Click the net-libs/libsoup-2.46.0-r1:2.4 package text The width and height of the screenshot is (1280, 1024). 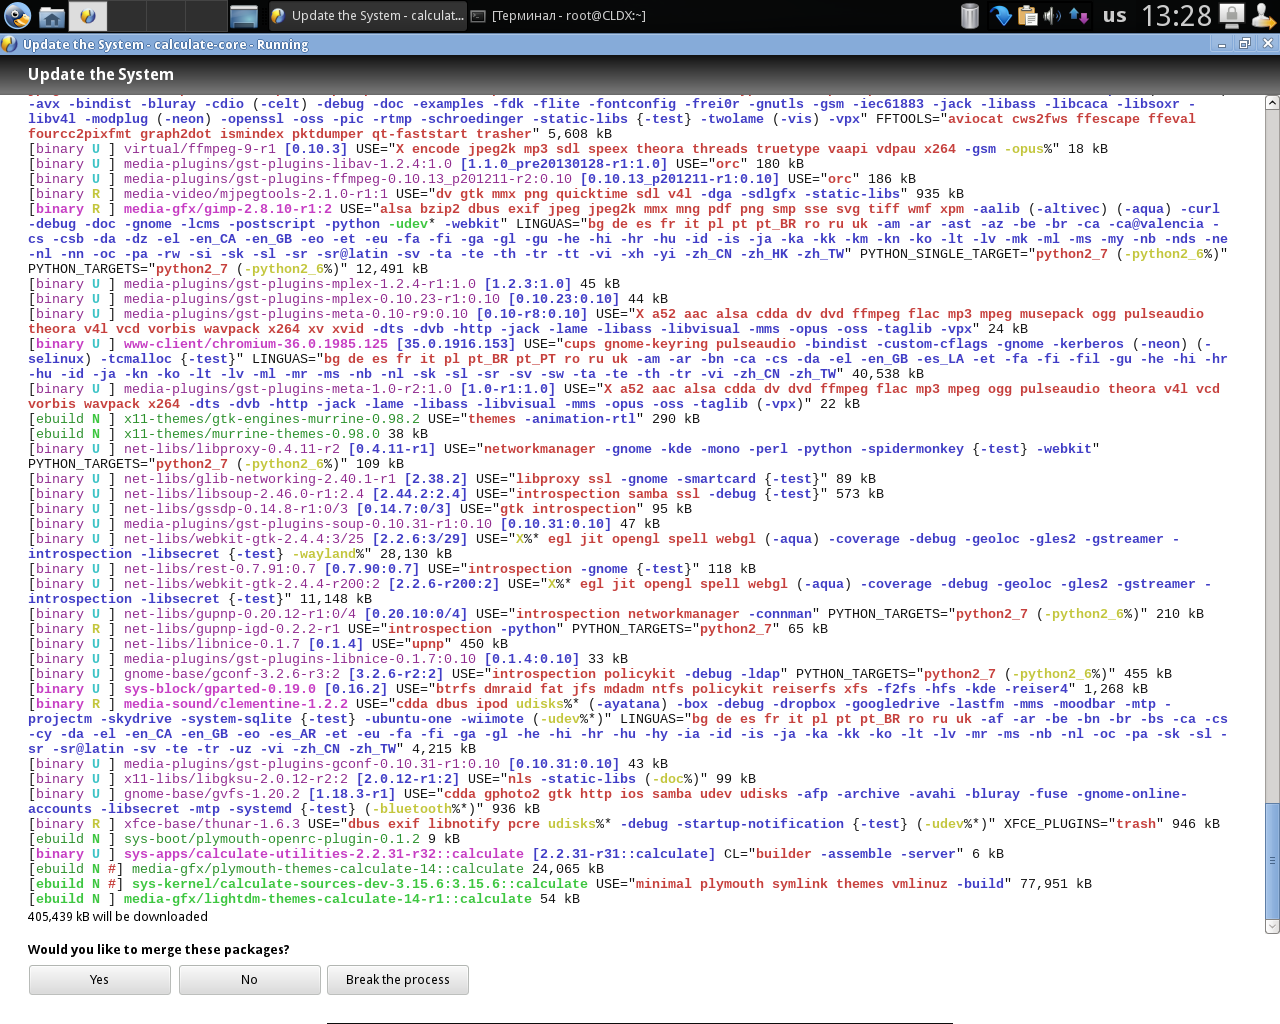tap(244, 494)
